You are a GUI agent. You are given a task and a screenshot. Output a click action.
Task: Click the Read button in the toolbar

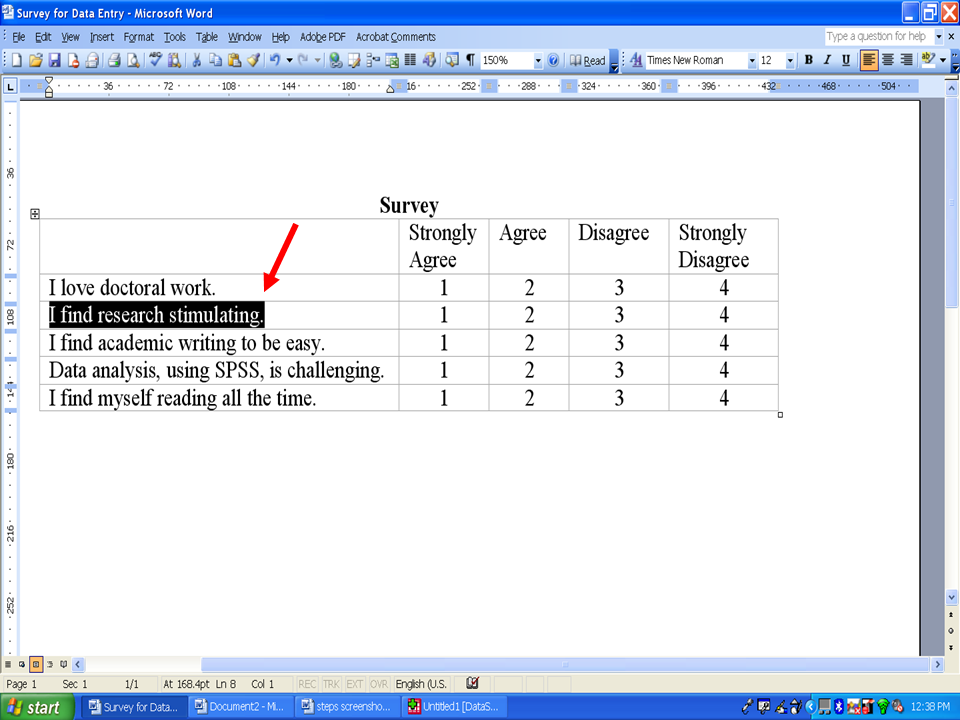pos(588,60)
